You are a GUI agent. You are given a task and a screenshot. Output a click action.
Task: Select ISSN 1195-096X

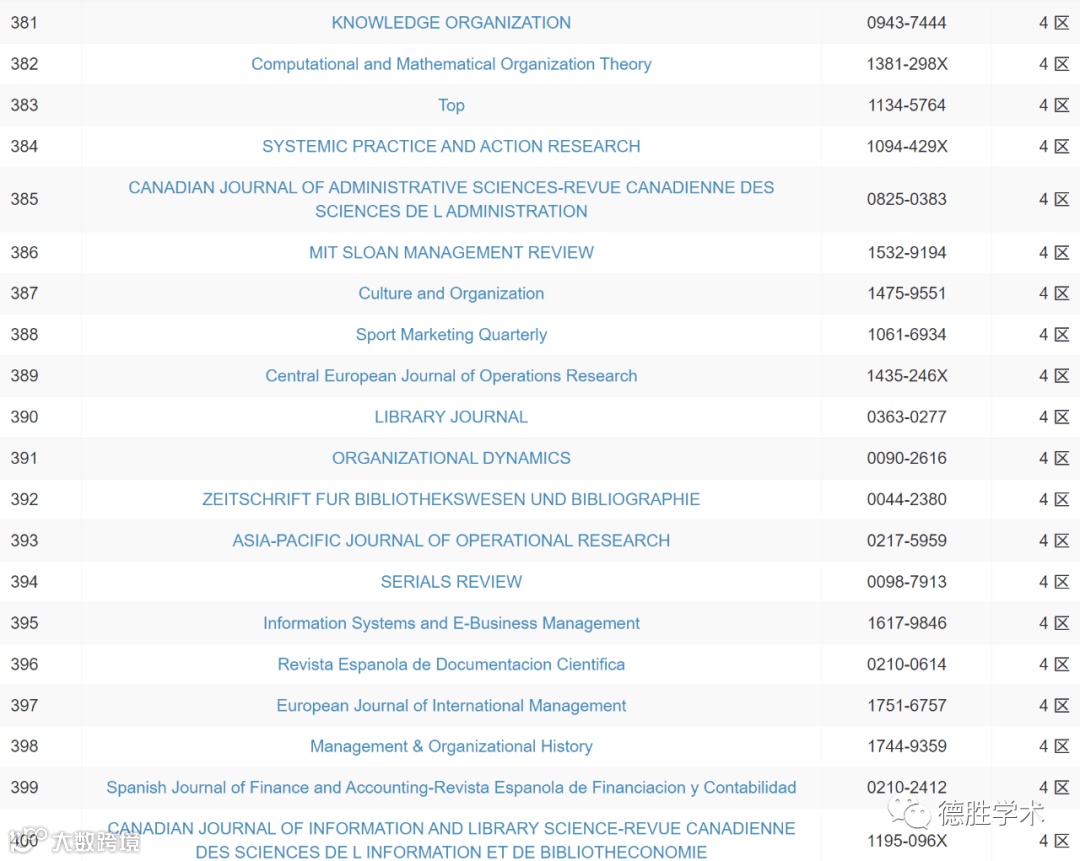906,841
